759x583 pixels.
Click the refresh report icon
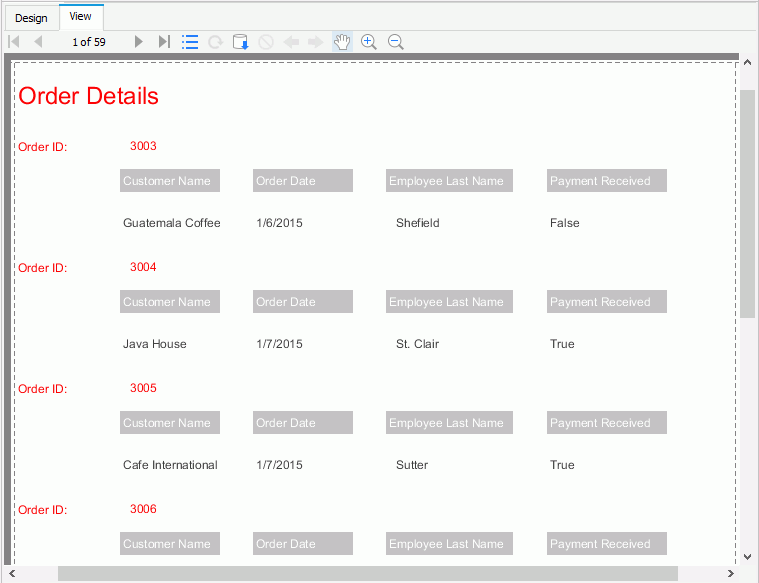(x=215, y=42)
